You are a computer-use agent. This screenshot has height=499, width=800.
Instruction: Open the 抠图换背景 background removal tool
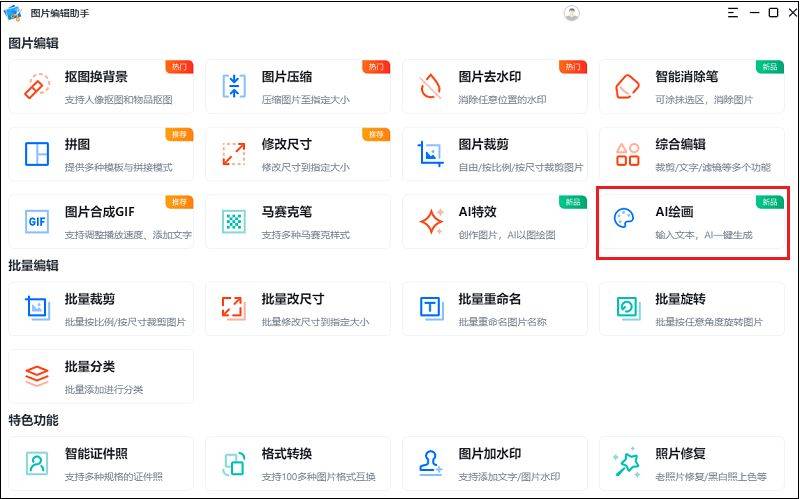tap(100, 86)
